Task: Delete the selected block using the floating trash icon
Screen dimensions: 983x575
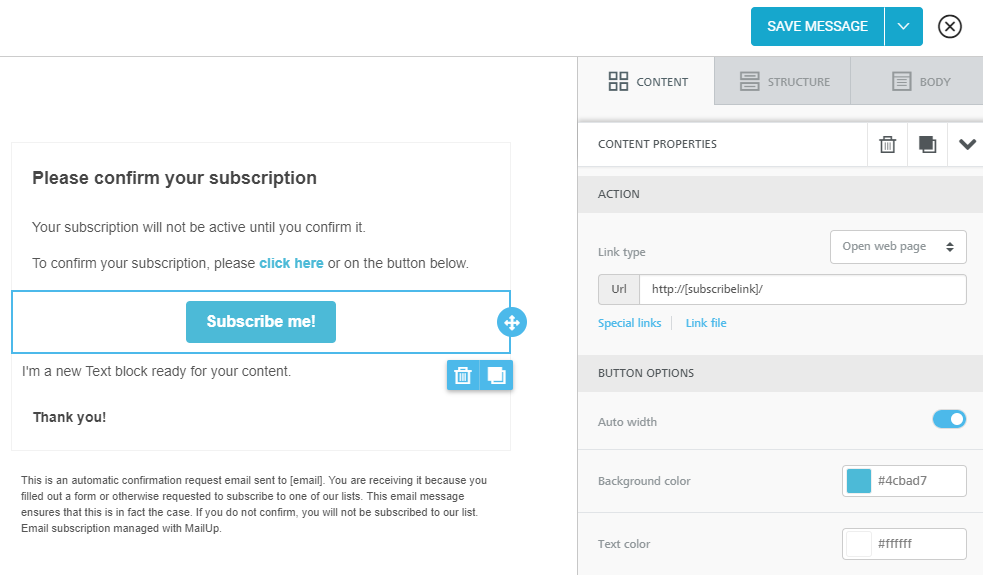Action: tap(463, 375)
